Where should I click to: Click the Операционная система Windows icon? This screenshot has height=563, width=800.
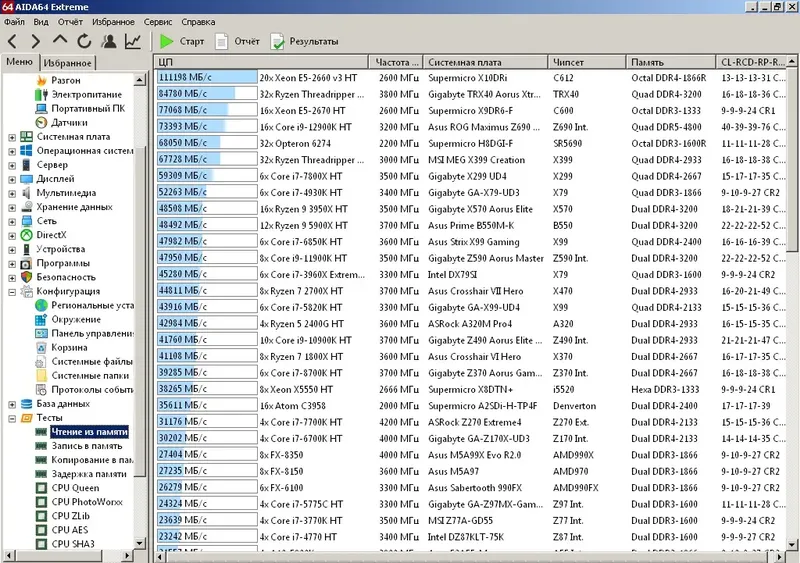(27, 151)
